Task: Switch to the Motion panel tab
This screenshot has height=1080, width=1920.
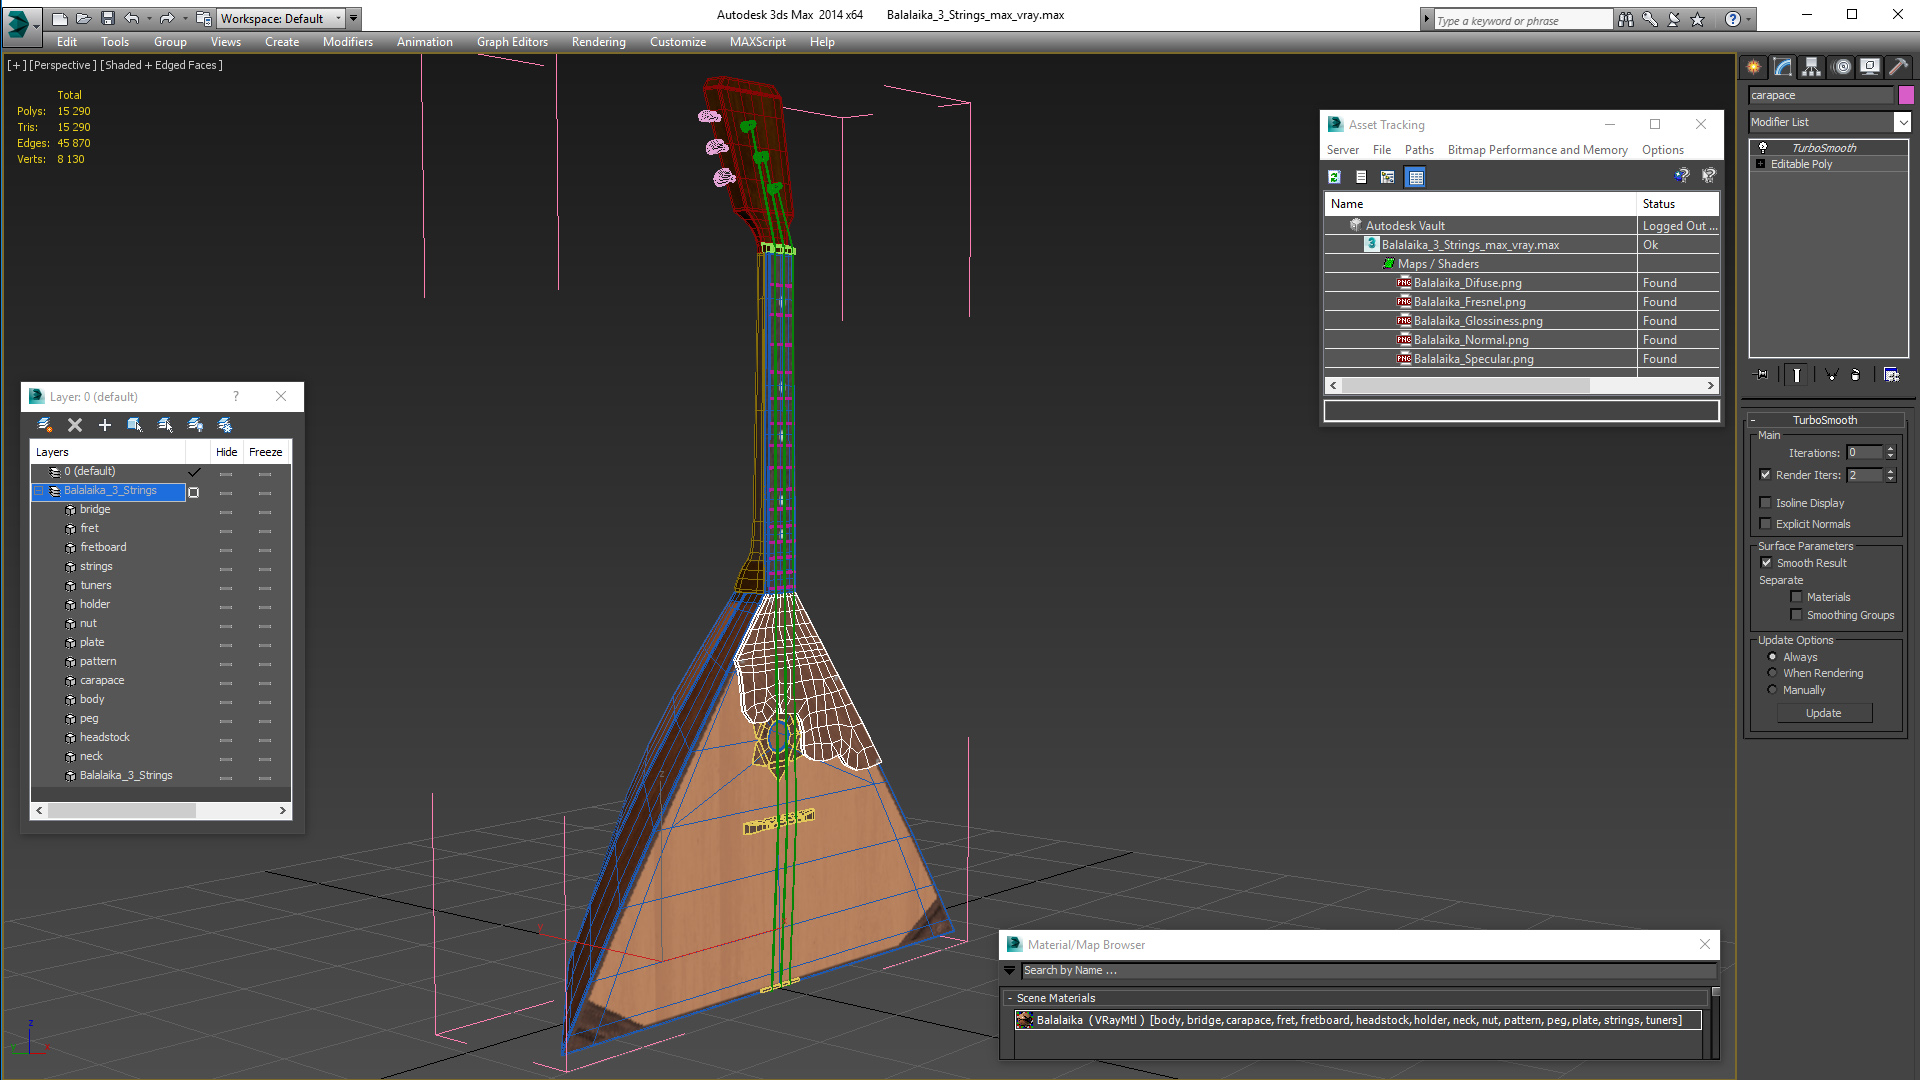Action: click(1842, 67)
